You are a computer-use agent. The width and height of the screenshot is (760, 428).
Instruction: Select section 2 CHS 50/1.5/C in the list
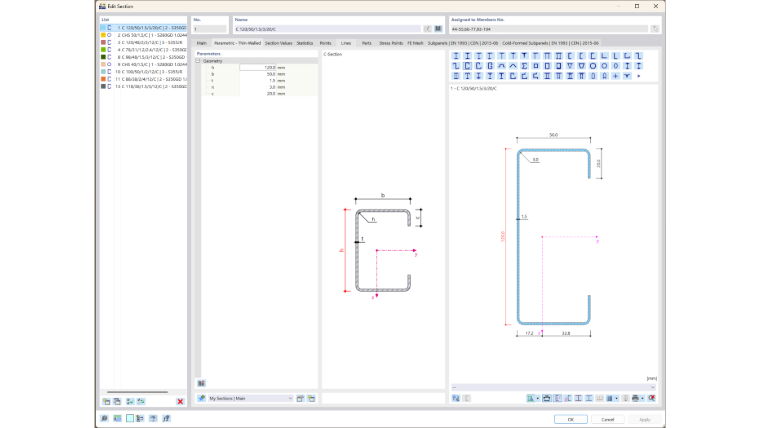pyautogui.click(x=143, y=35)
